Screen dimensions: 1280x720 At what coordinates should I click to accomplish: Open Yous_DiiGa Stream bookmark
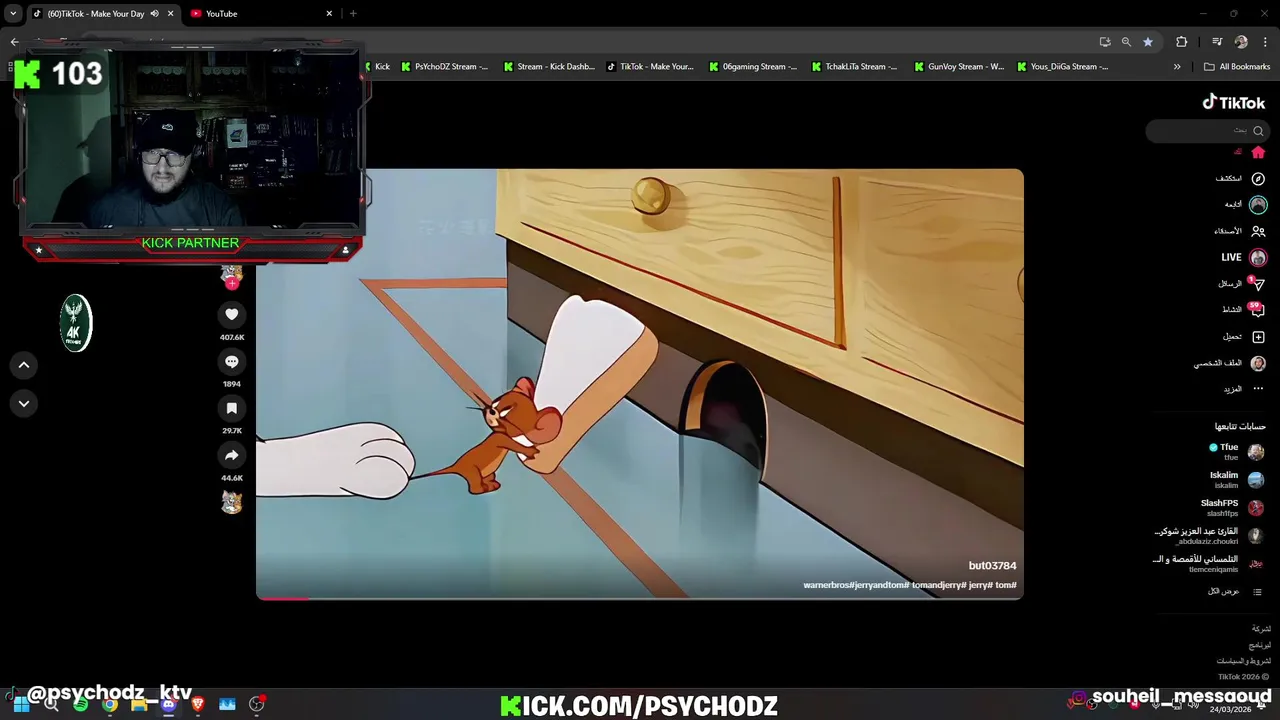coord(1062,67)
